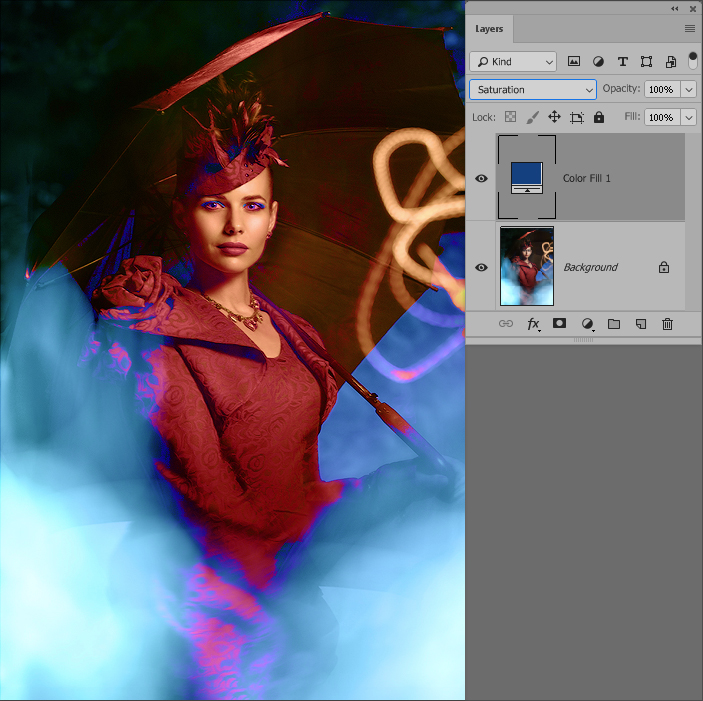Select the Color Fill 1 layer name

(586, 178)
